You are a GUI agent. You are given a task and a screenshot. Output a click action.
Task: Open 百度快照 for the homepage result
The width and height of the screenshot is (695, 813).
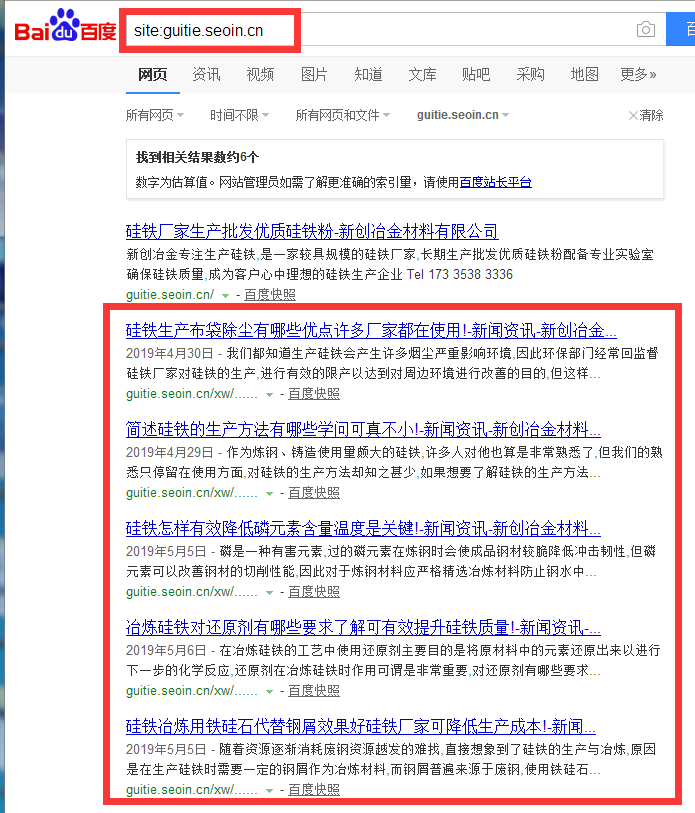(270, 295)
